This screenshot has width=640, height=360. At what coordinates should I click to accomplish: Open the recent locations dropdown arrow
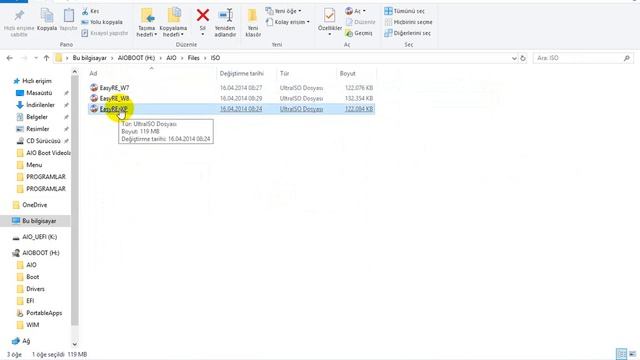[x=36, y=58]
